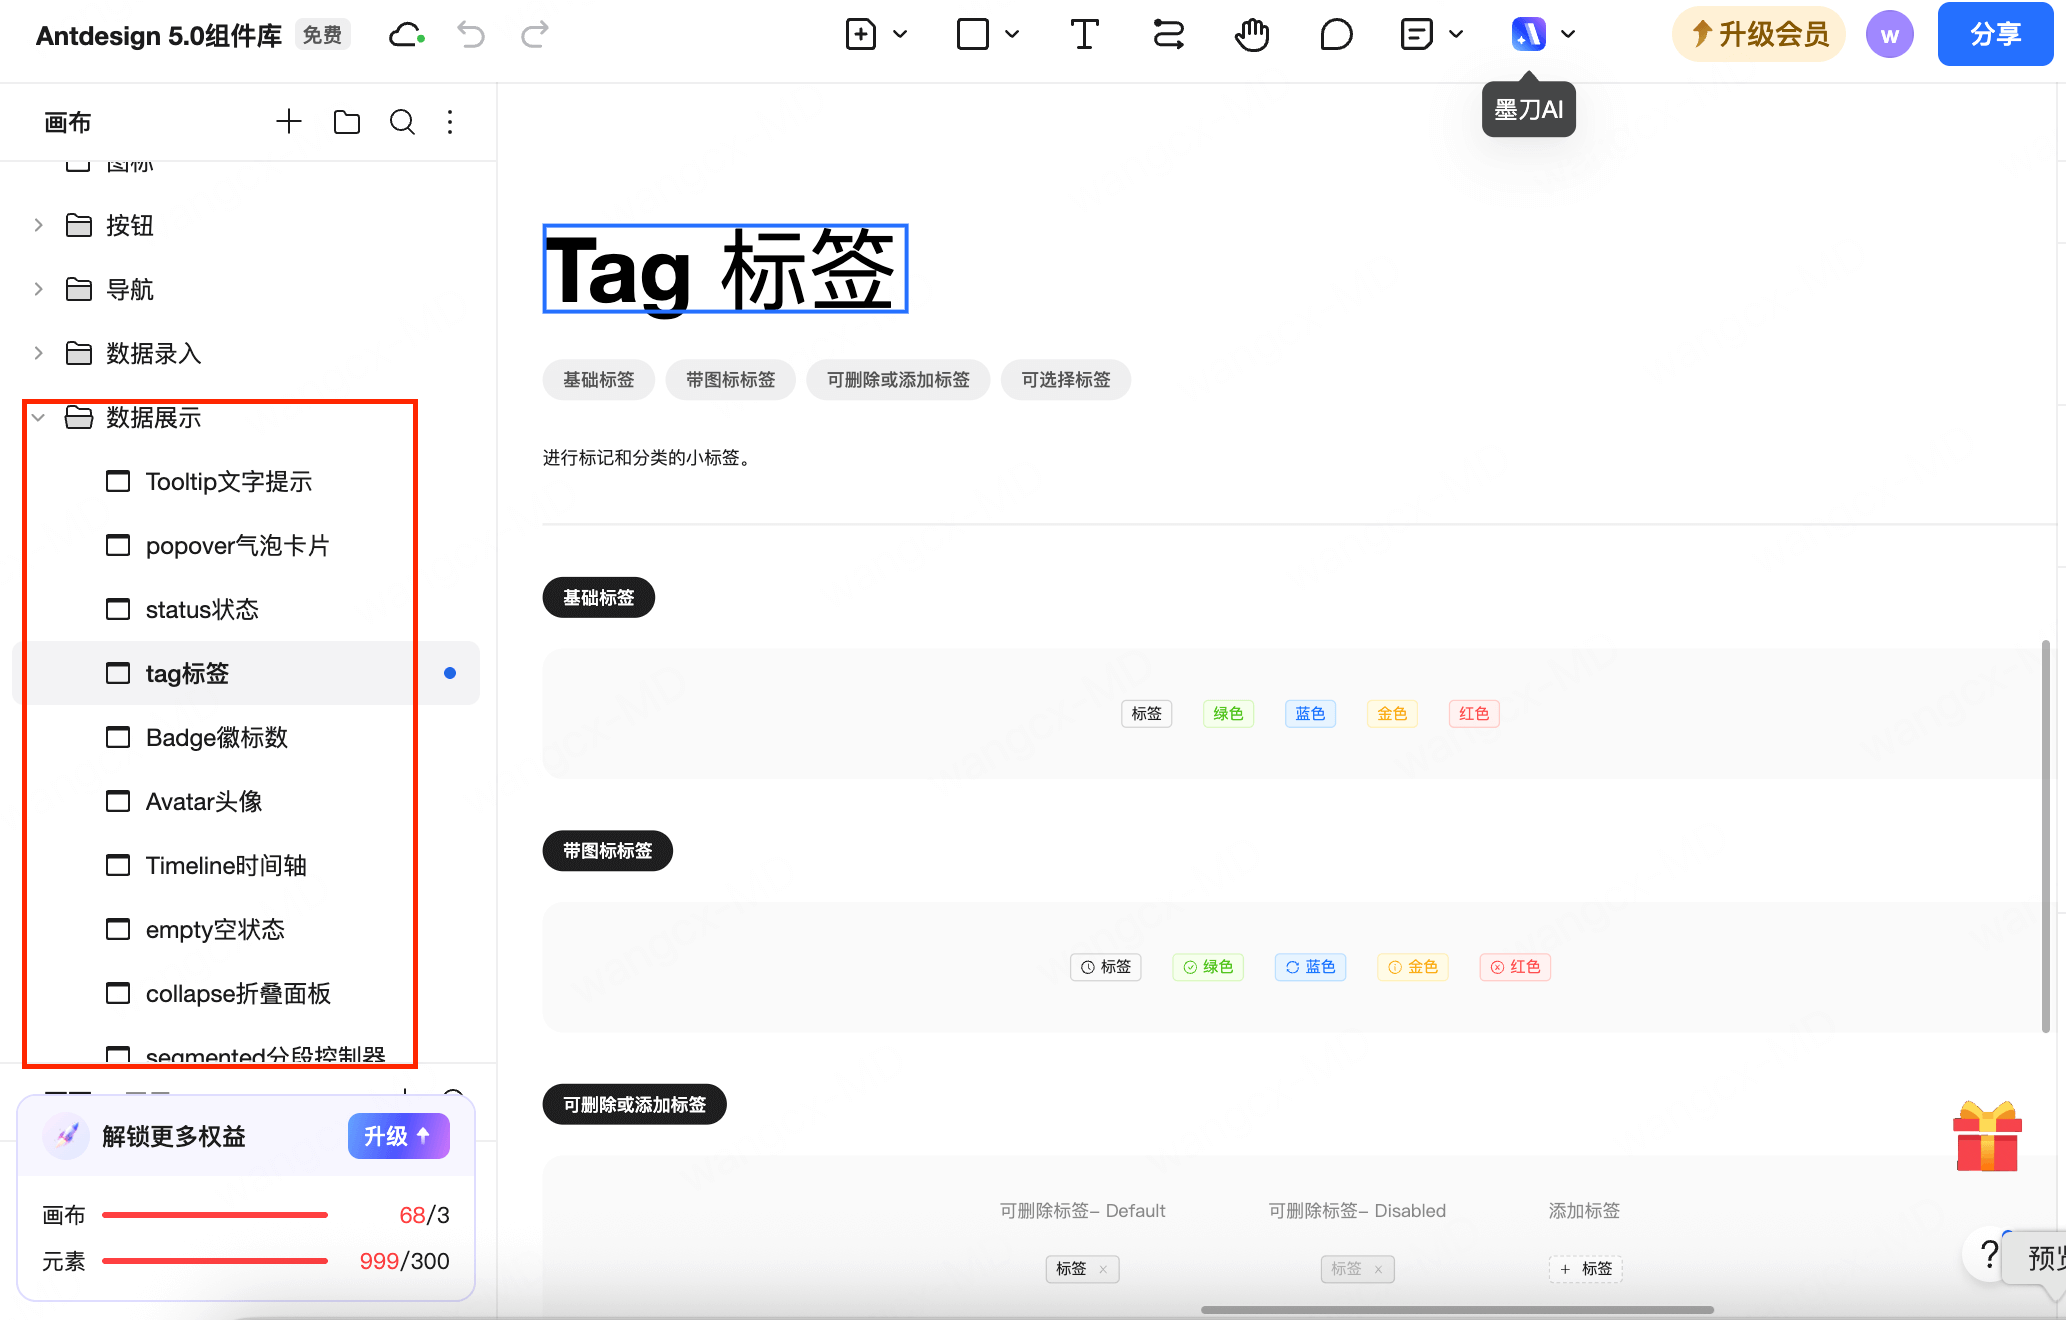Click the 墨刀AI icon
2066x1320 pixels.
pos(1529,33)
